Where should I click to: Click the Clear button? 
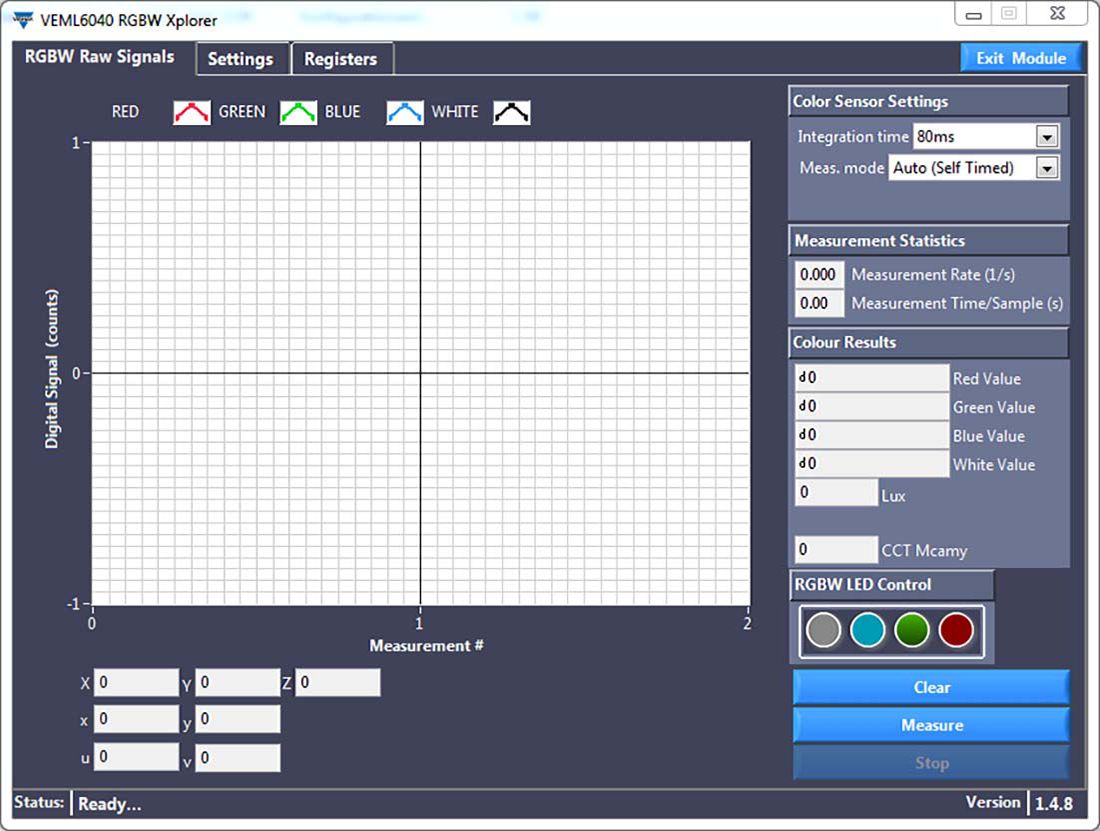tap(931, 687)
